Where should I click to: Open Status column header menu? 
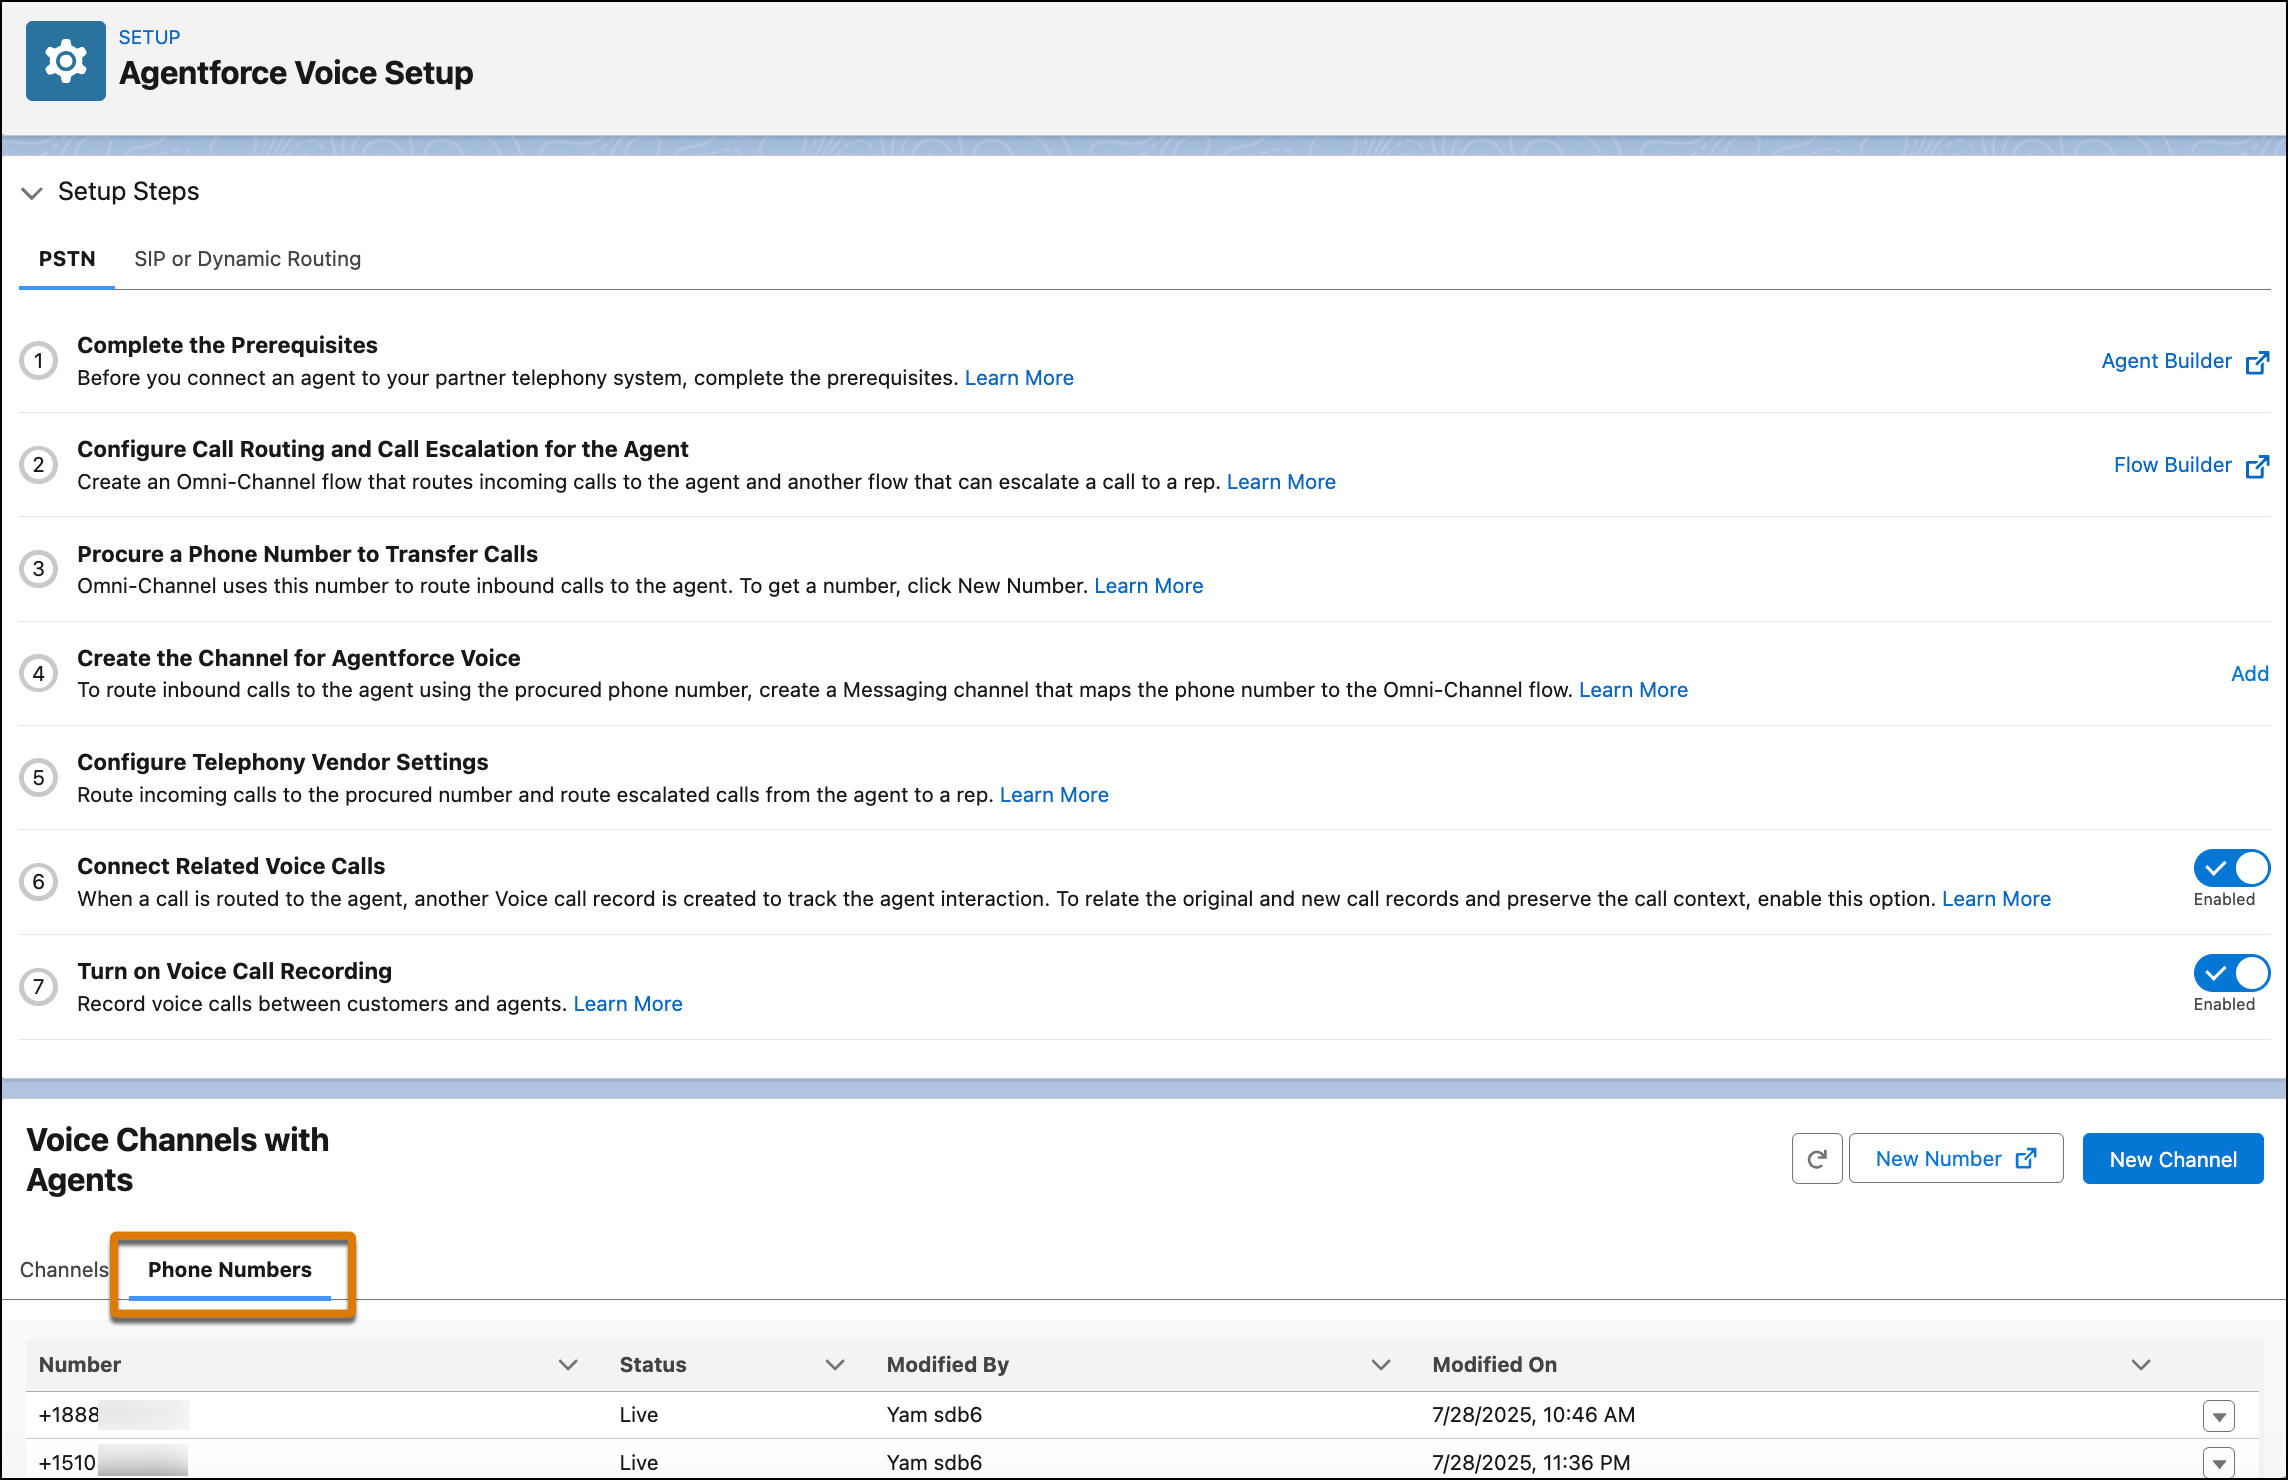tap(835, 1365)
